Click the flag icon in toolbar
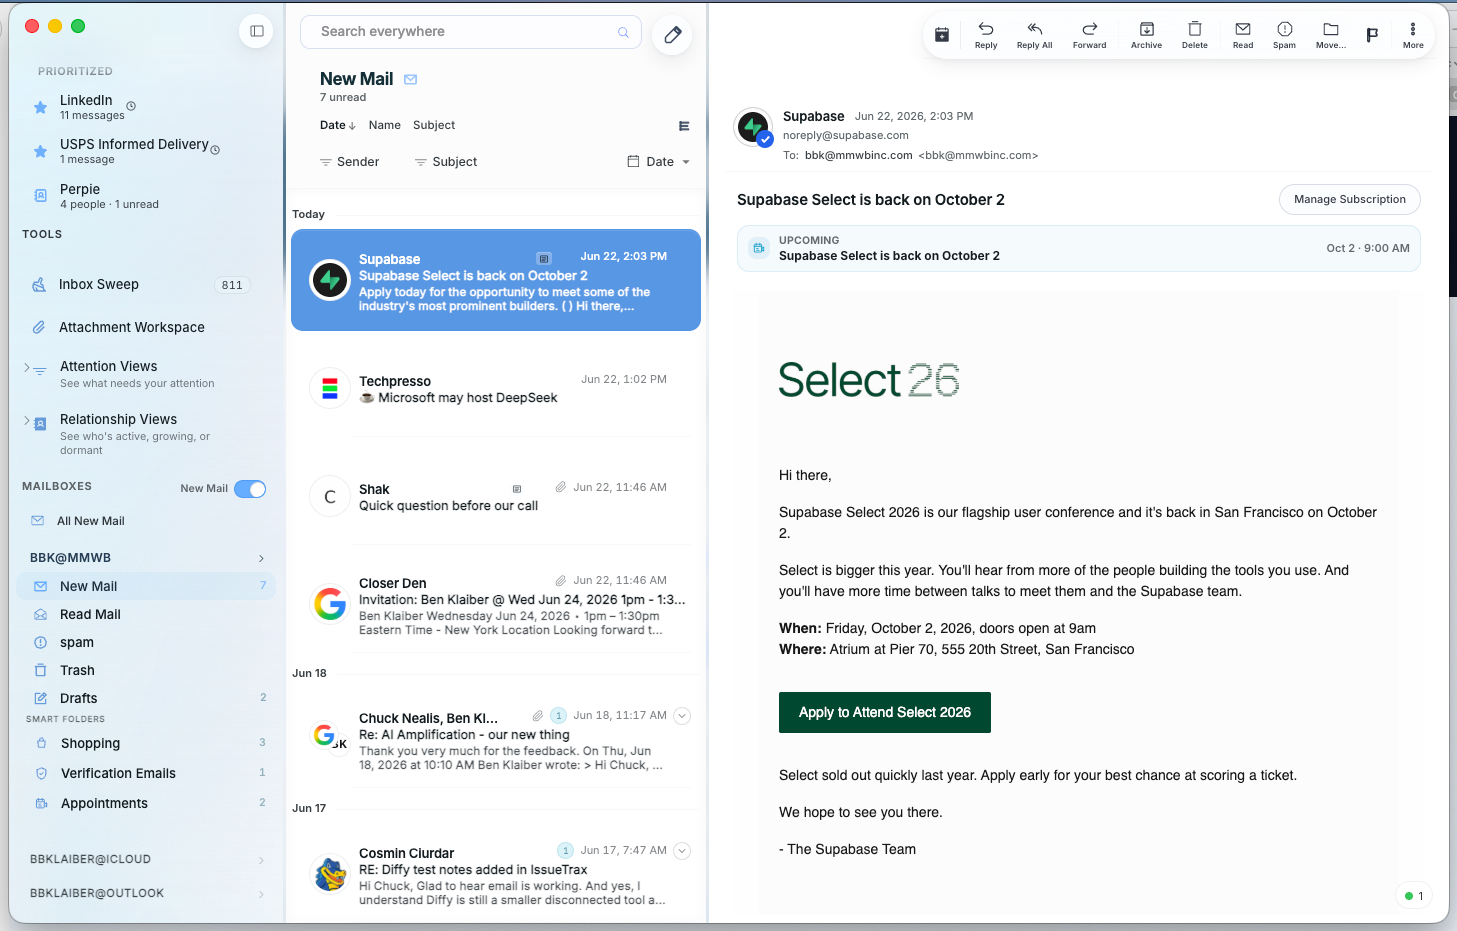This screenshot has height=931, width=1457. [x=1372, y=35]
